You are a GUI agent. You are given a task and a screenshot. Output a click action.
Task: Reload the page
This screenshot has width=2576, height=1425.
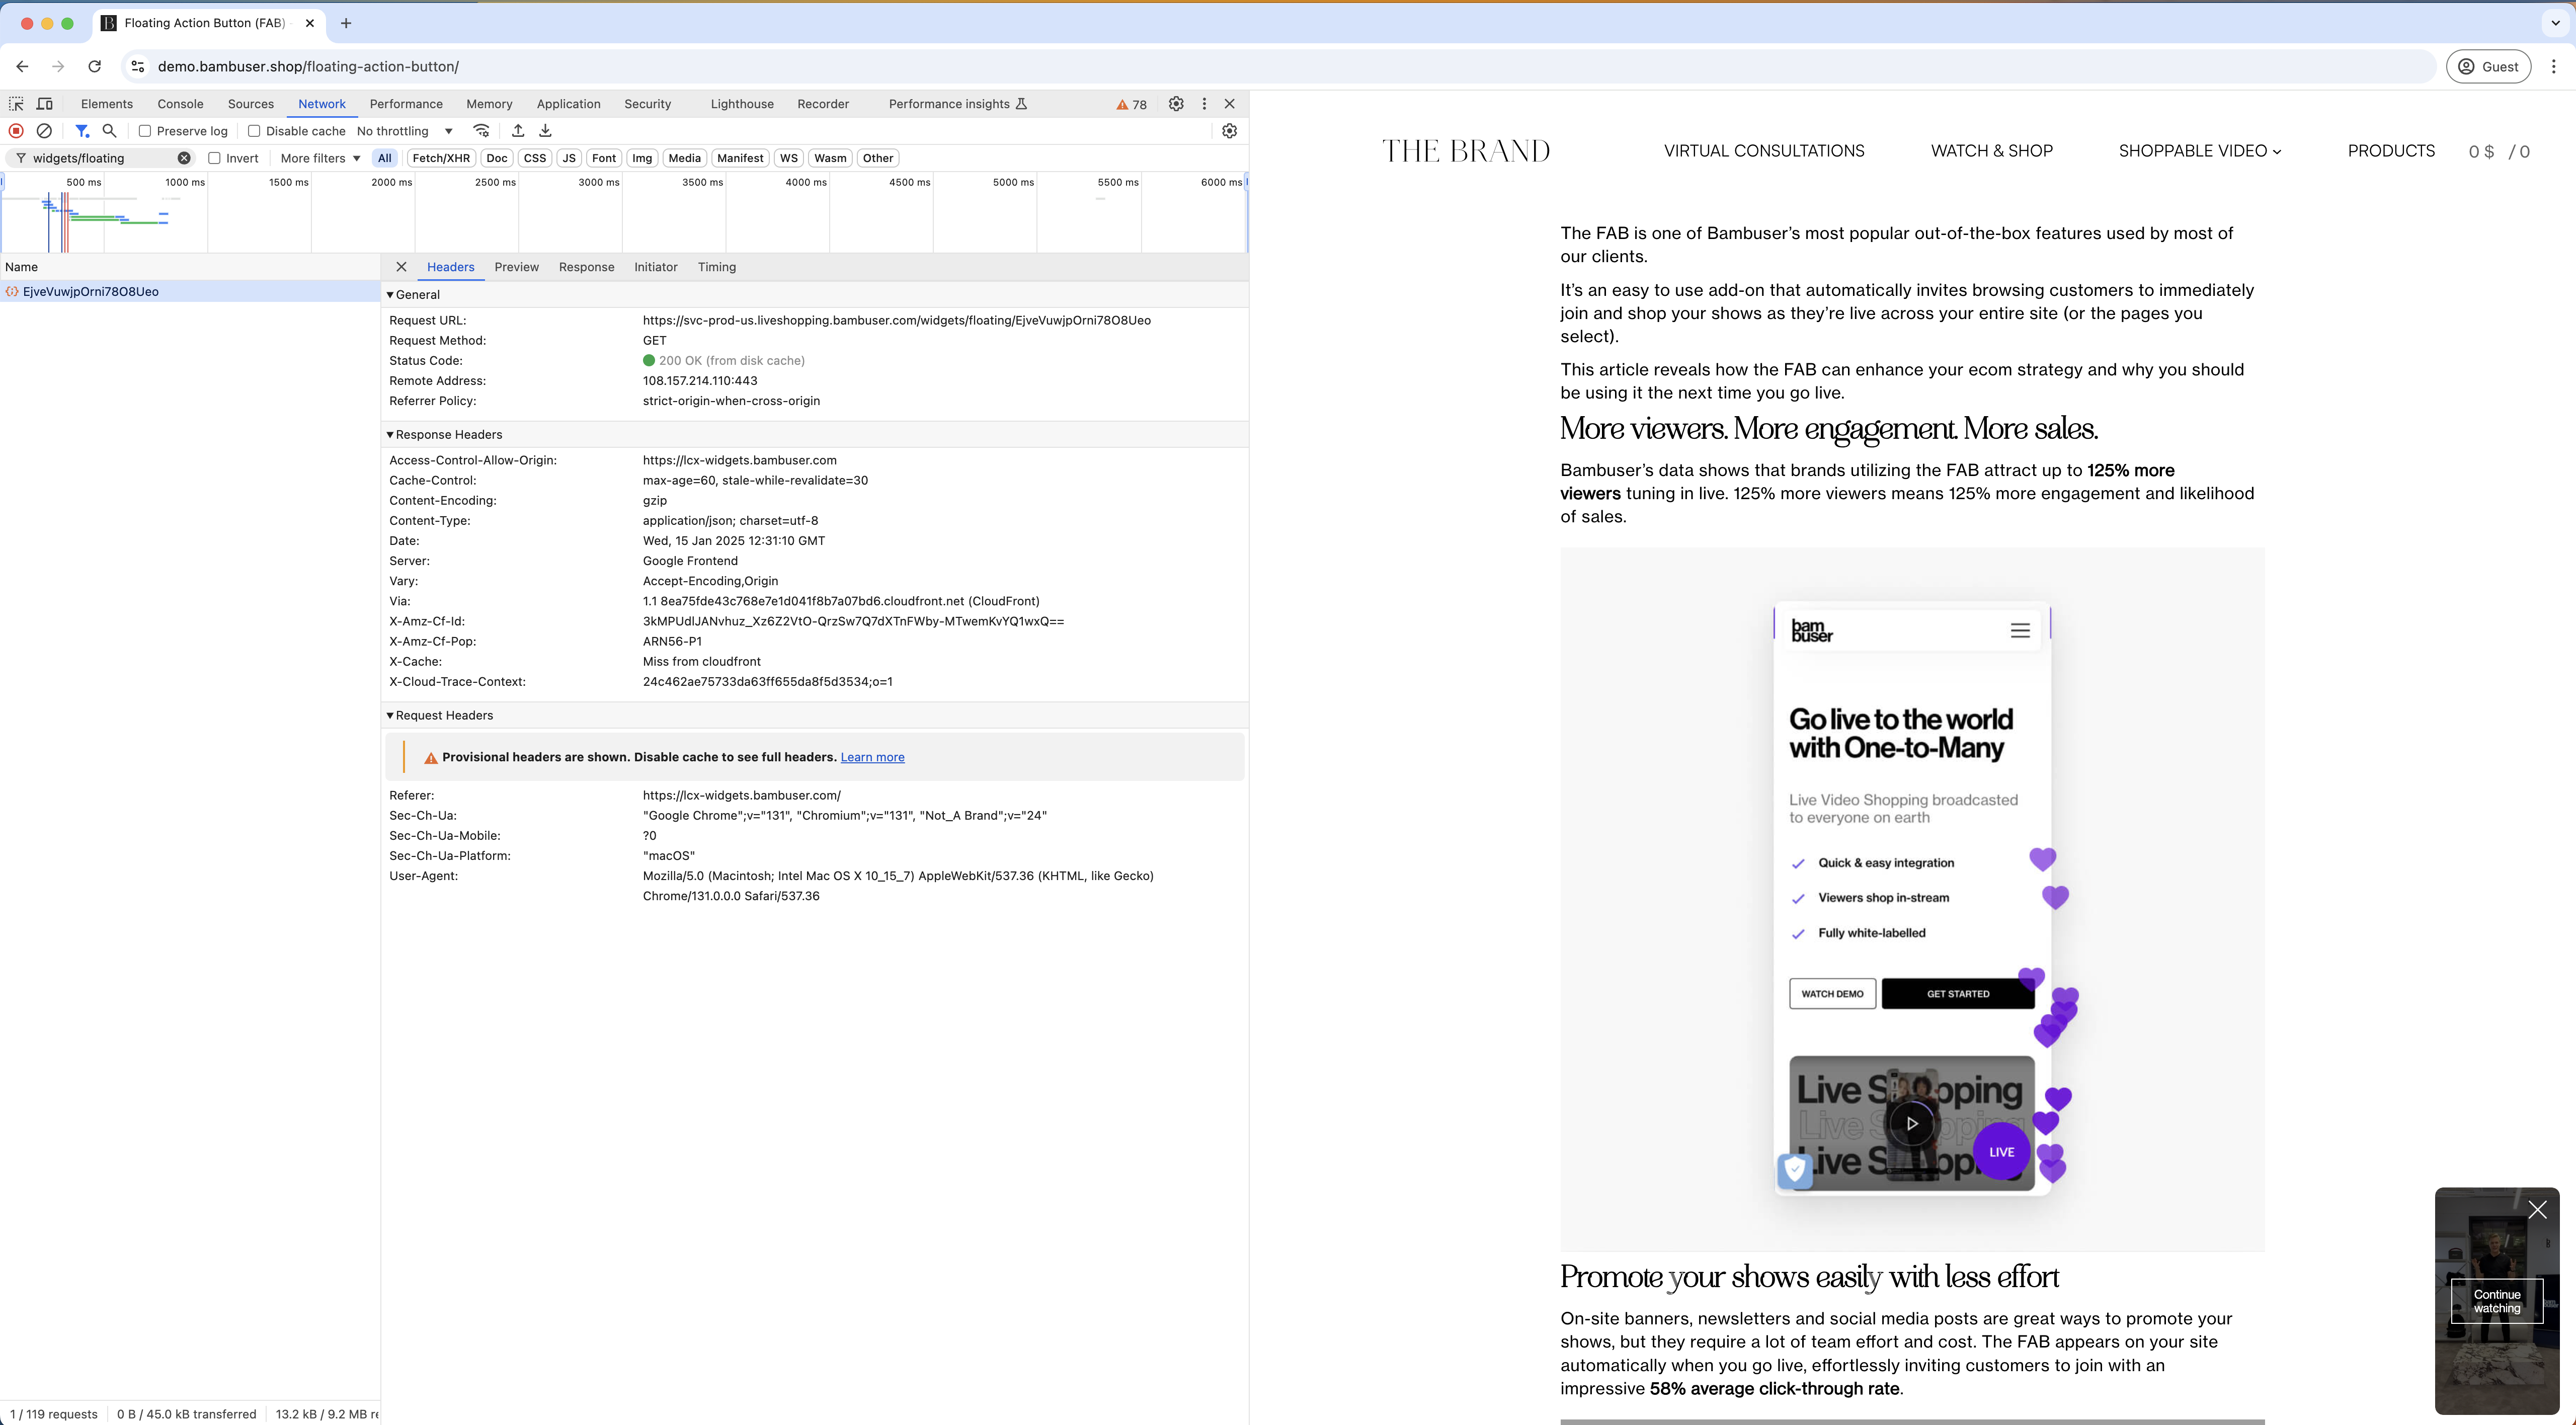94,66
